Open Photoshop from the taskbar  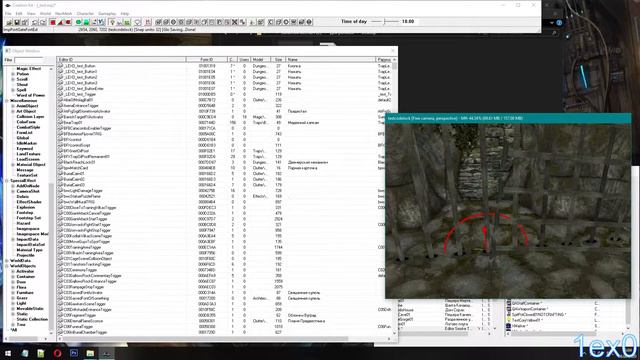(74, 353)
